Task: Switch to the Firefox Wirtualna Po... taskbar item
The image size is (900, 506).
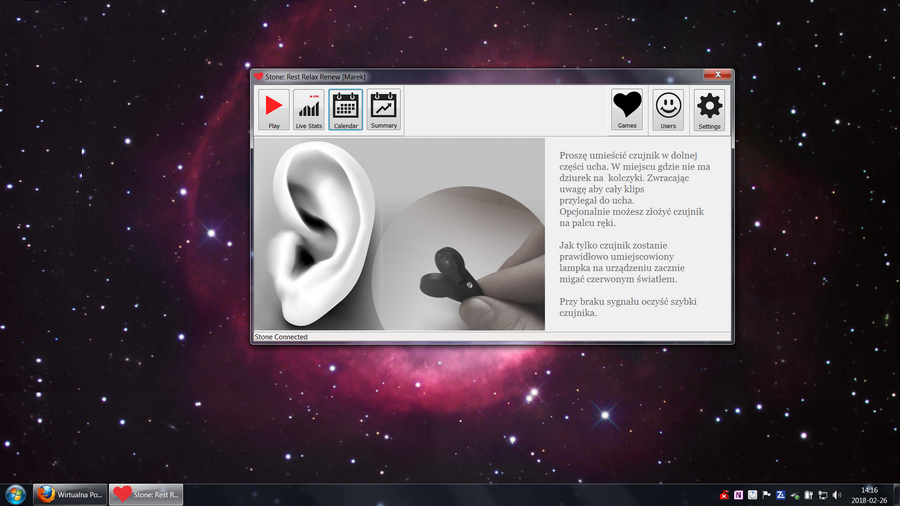Action: pyautogui.click(x=69, y=495)
